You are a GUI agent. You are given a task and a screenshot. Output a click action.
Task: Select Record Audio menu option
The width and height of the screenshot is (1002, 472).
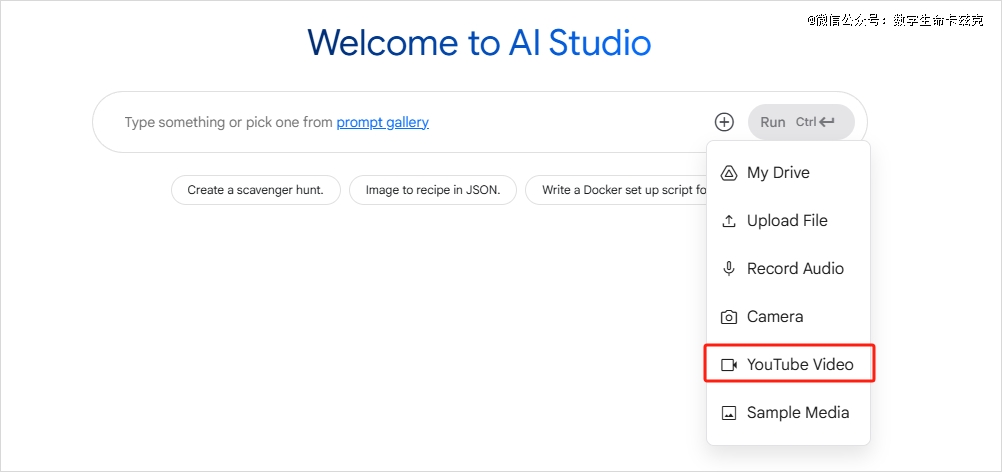788,269
